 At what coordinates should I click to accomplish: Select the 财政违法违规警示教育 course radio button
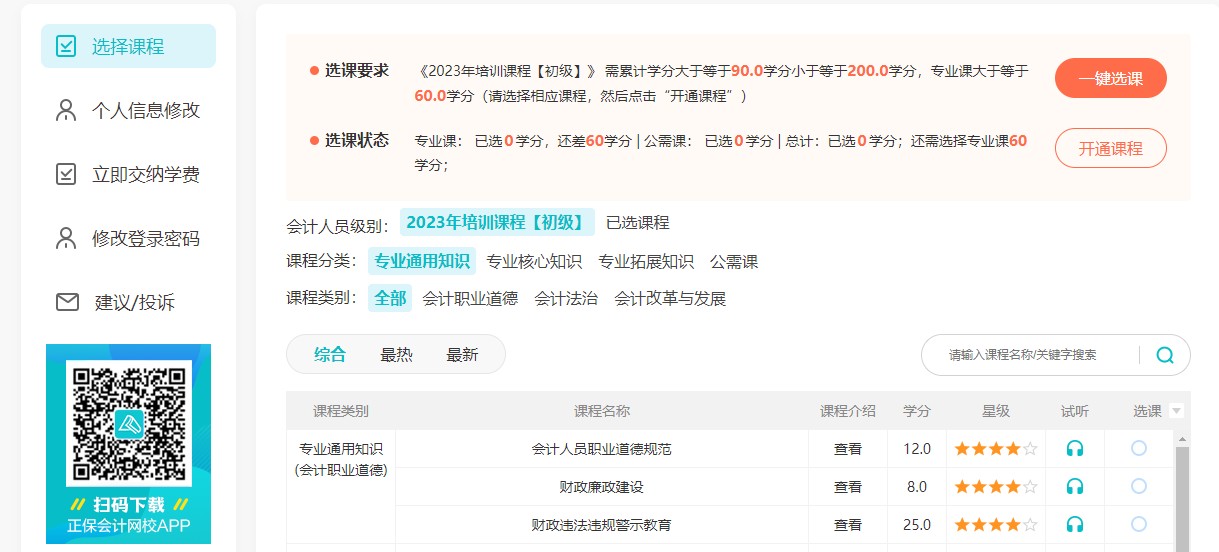tap(1138, 524)
